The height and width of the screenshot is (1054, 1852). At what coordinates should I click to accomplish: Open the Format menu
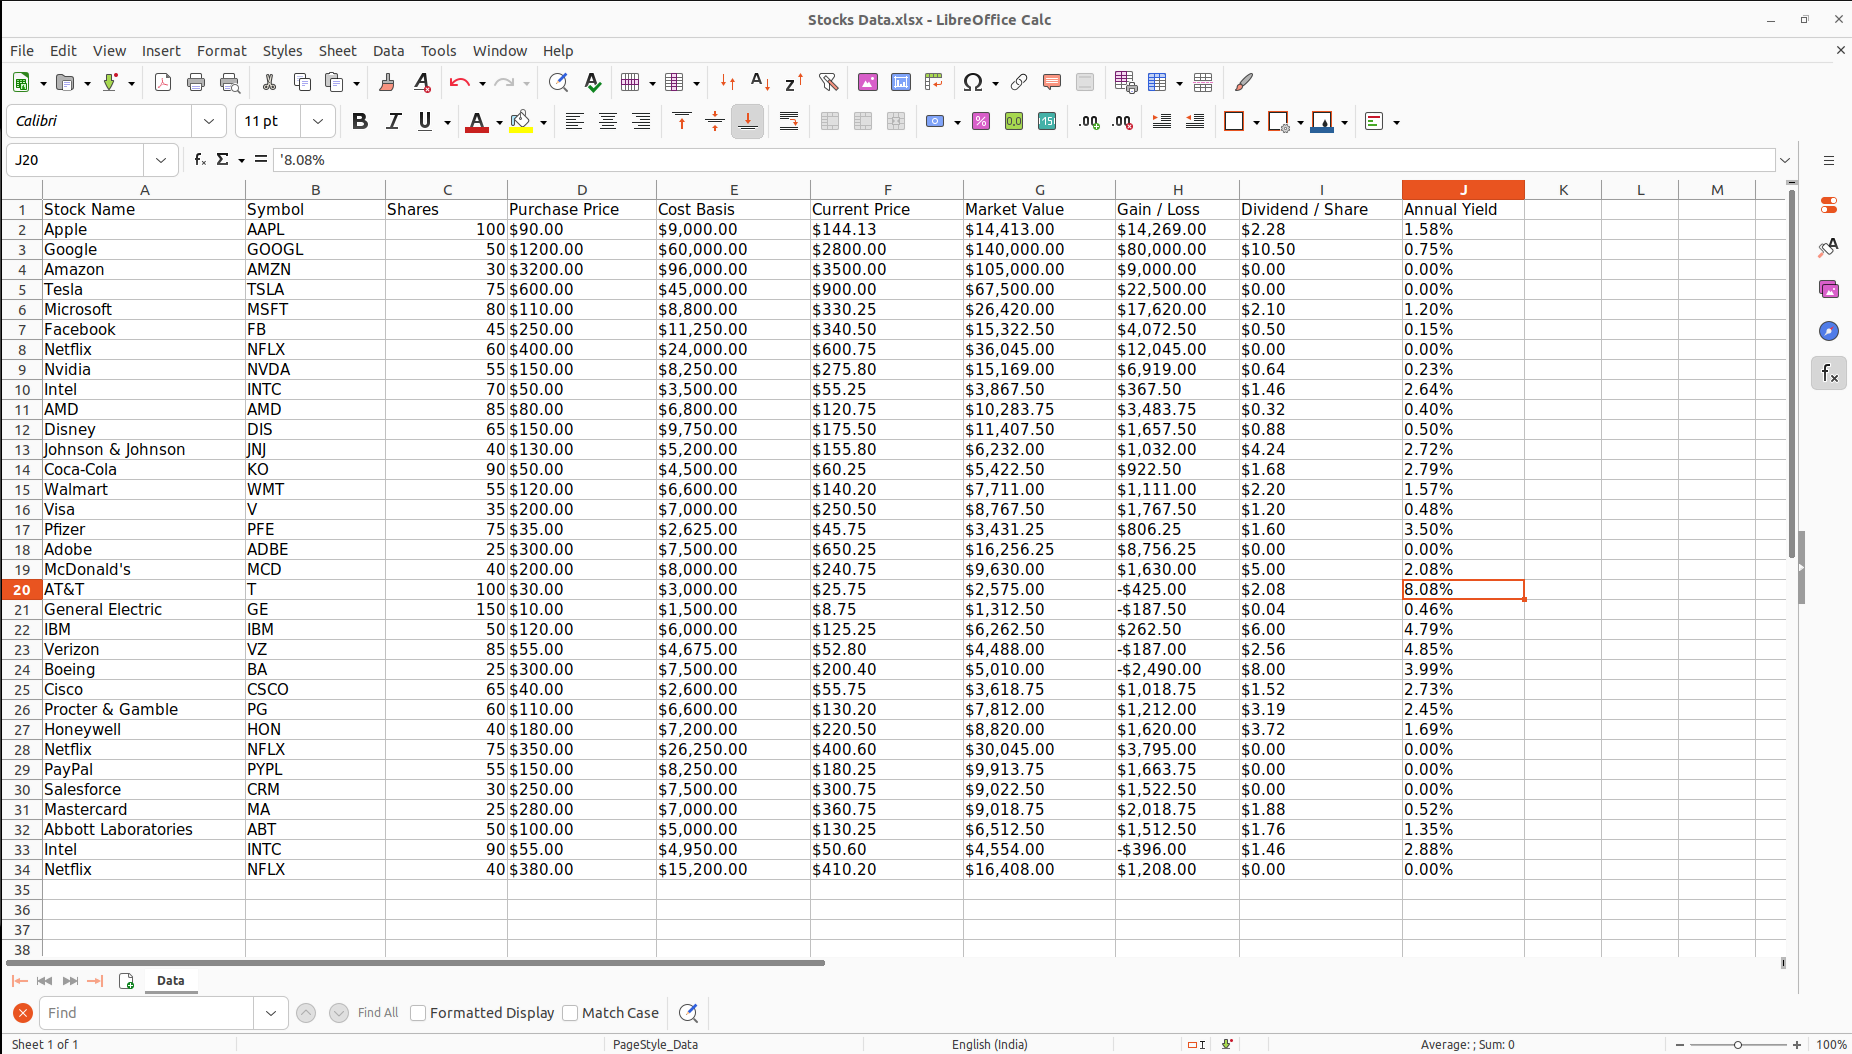tap(222, 51)
